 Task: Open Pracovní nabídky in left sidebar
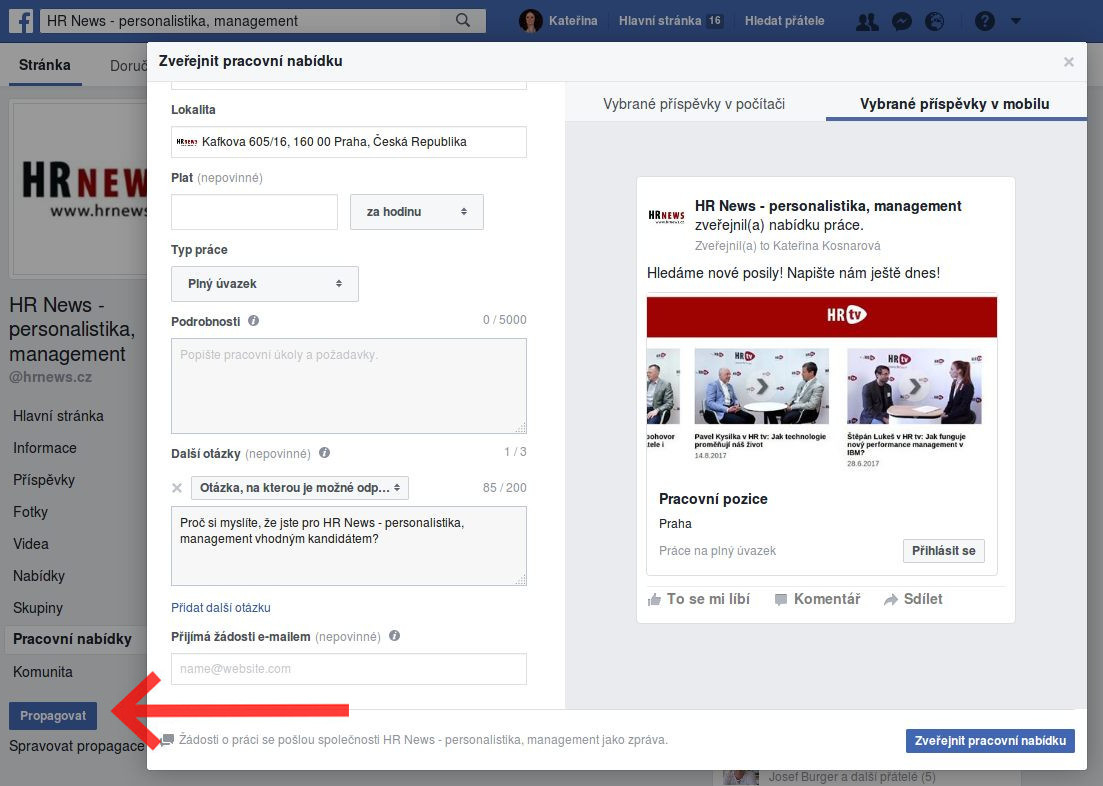click(72, 639)
